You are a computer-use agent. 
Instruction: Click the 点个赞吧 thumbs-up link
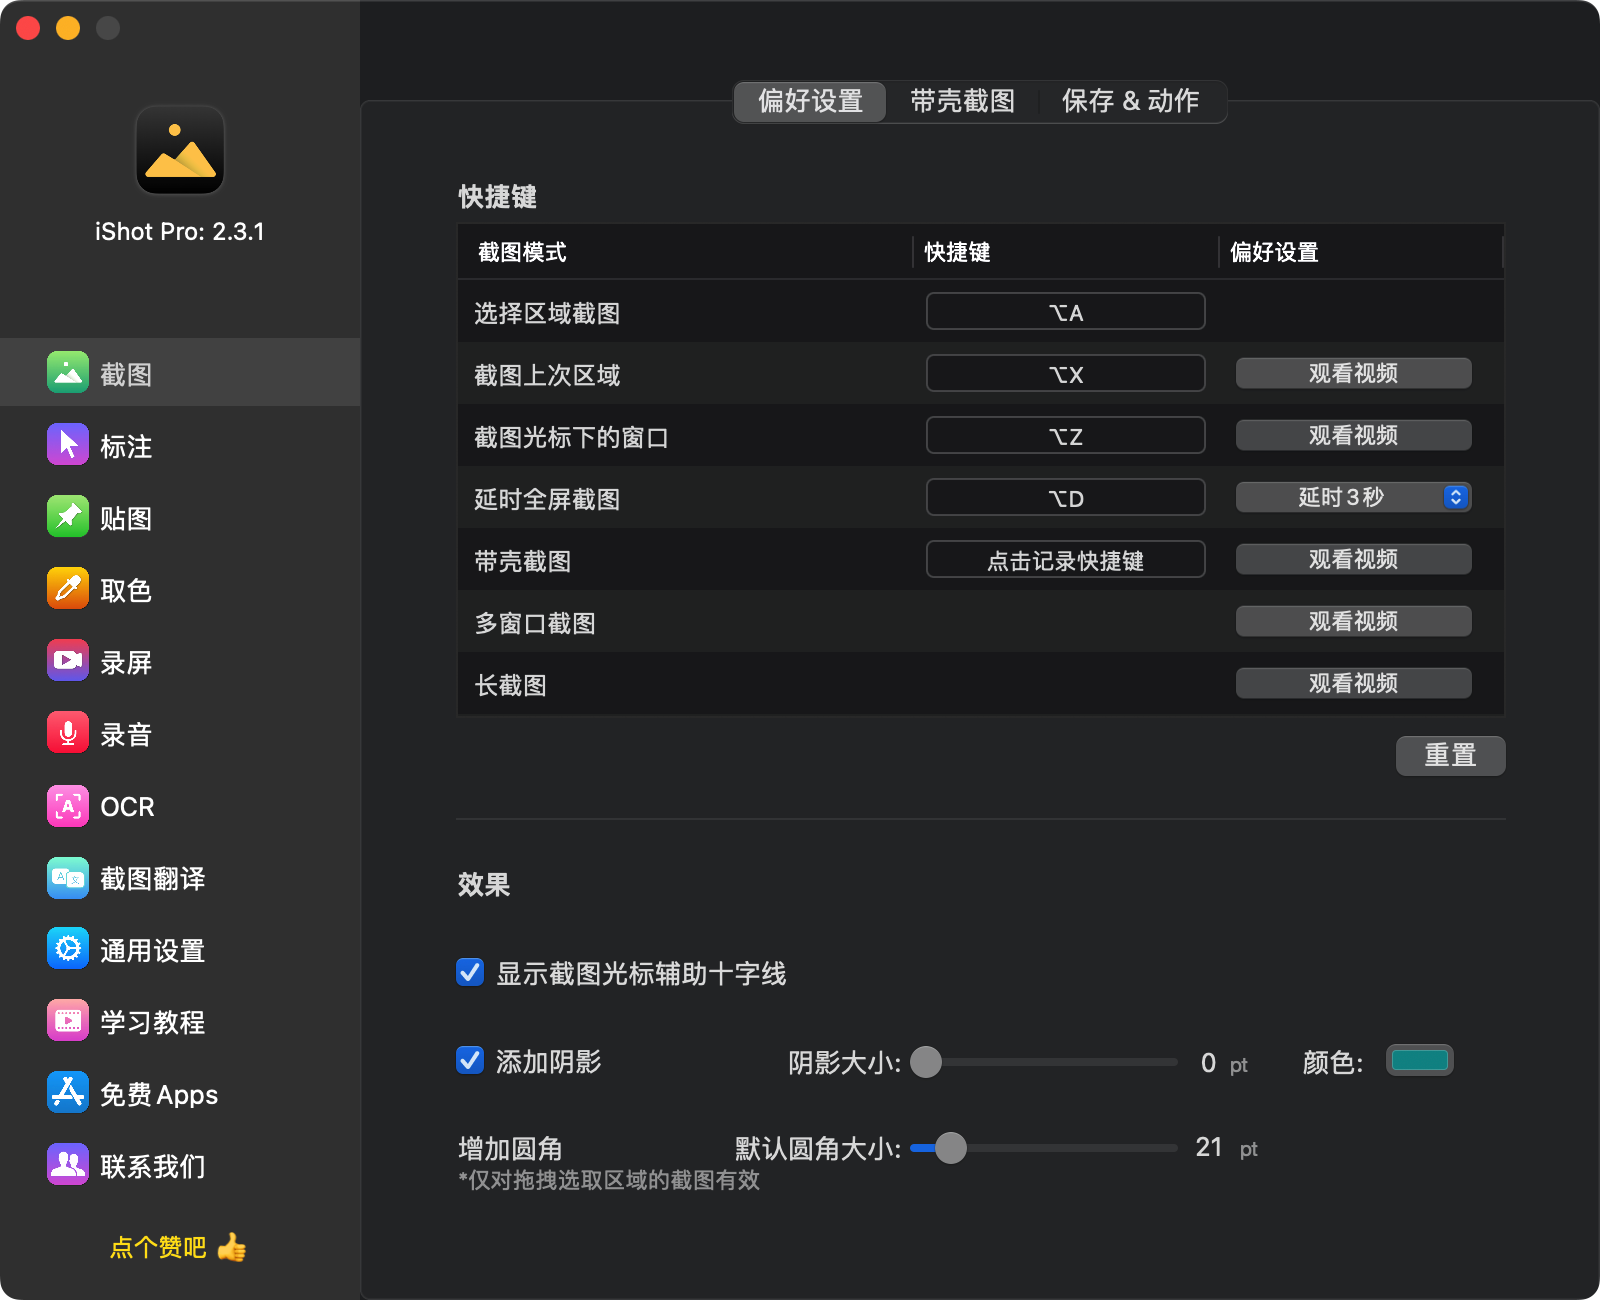pyautogui.click(x=177, y=1247)
